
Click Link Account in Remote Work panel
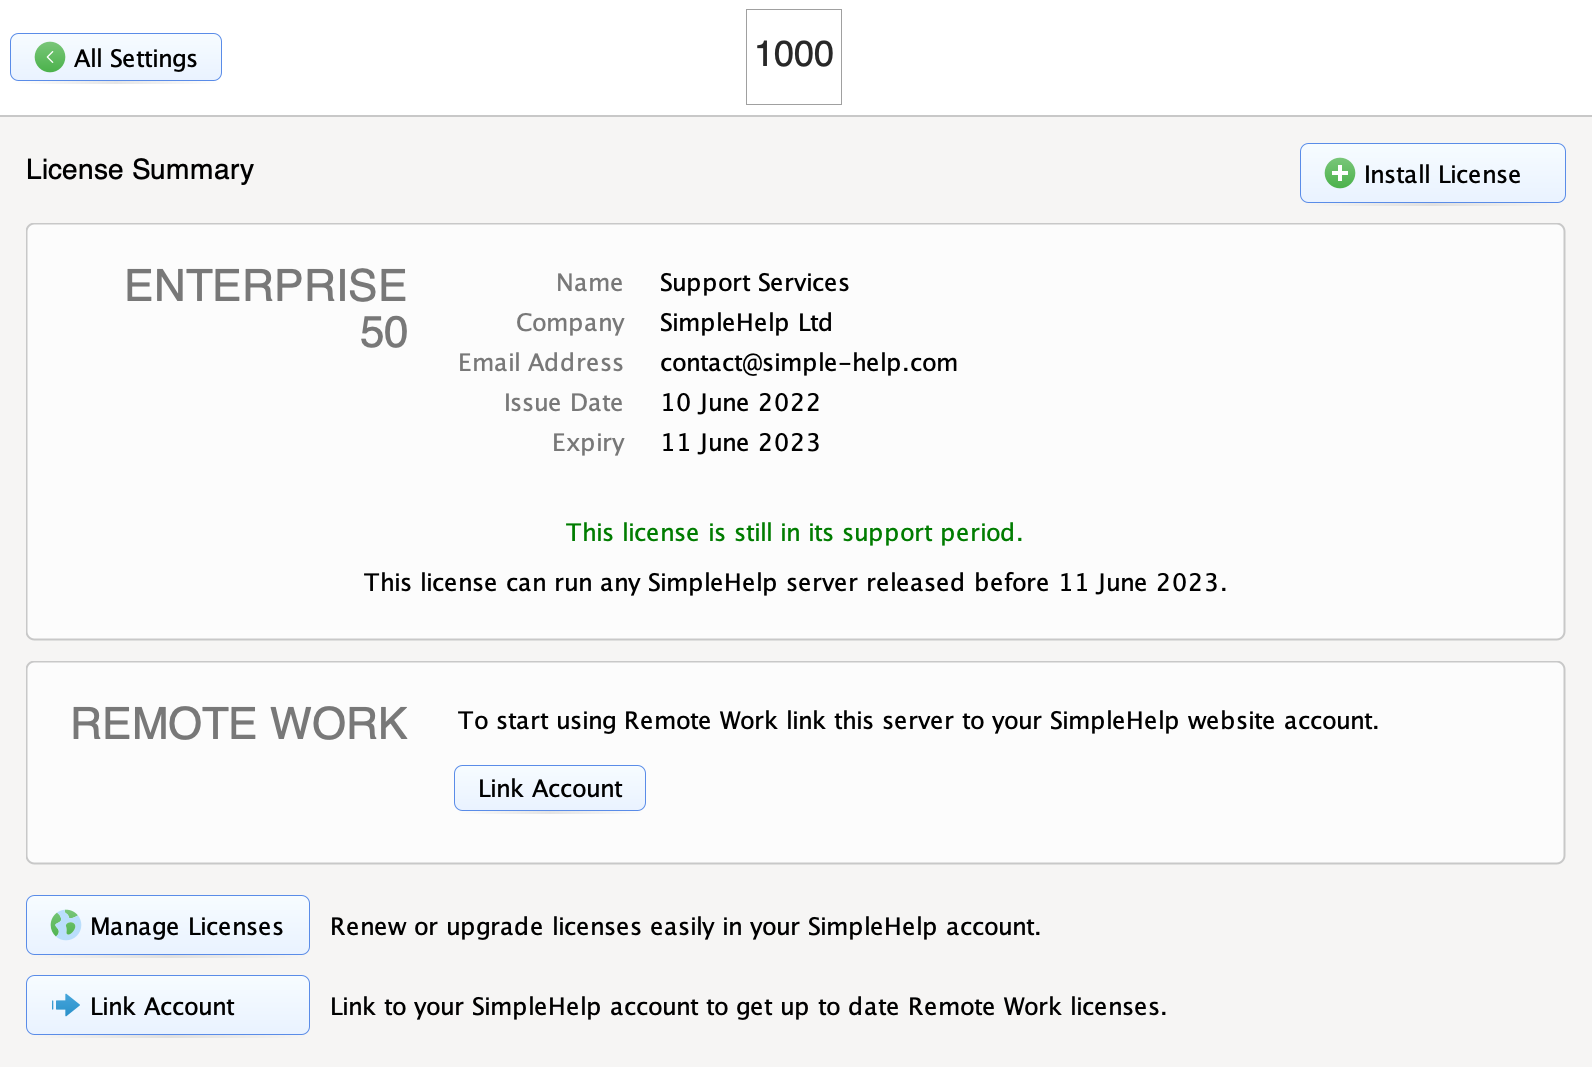point(550,788)
